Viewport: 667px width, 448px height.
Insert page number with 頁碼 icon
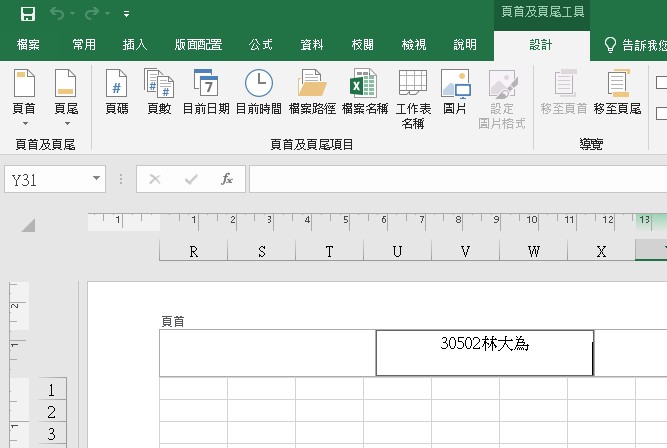(117, 92)
